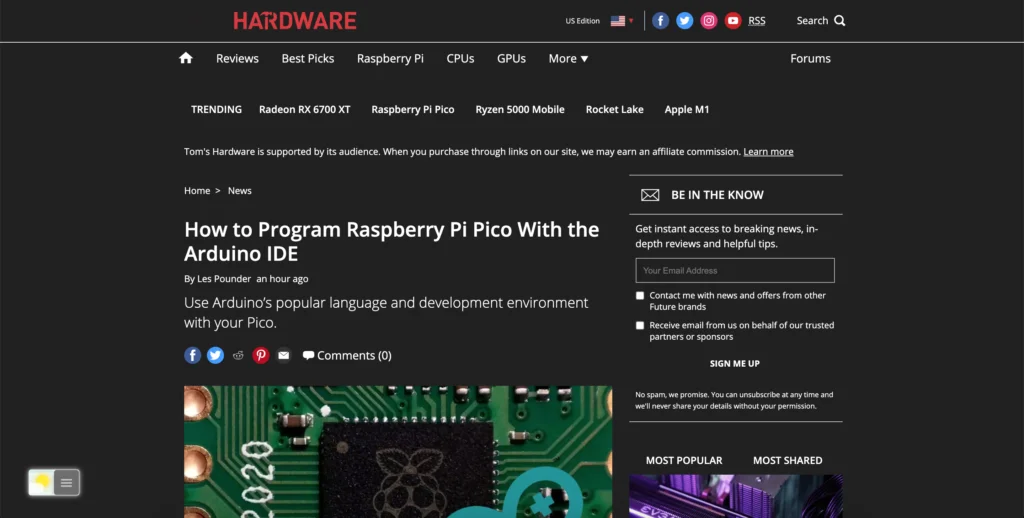Go to homepage via house icon
1024x518 pixels.
pos(186,58)
